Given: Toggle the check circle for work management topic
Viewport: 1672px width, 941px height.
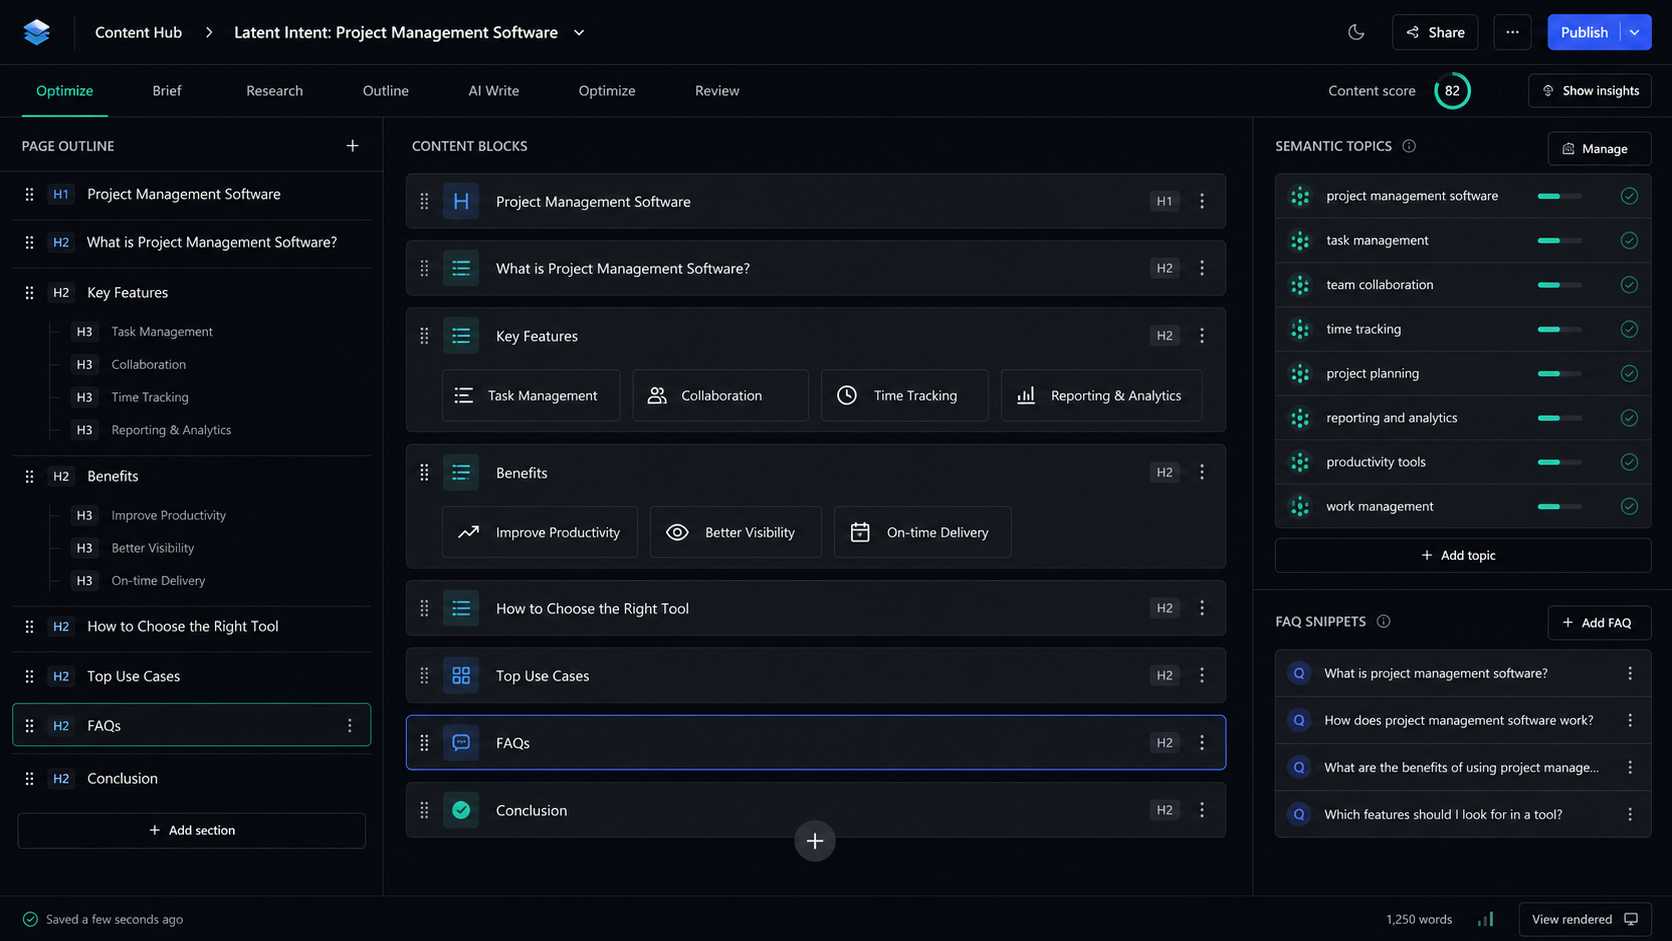Looking at the screenshot, I should (x=1629, y=506).
